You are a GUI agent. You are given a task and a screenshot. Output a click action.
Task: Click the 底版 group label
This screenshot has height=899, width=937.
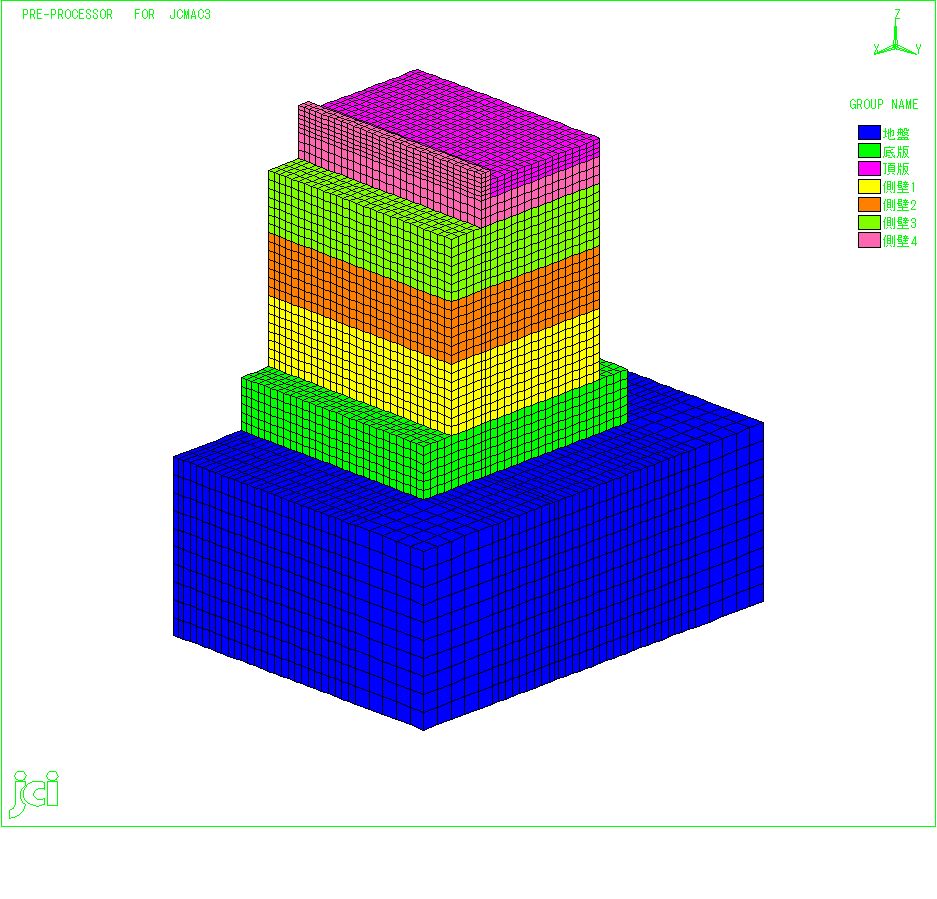896,151
